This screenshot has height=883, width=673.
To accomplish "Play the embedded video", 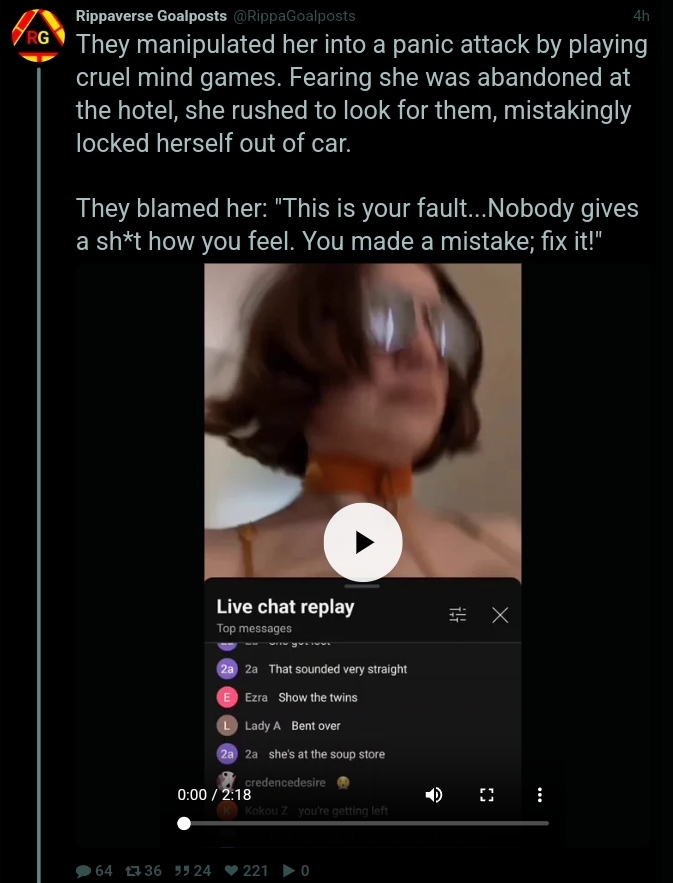I will tap(363, 542).
